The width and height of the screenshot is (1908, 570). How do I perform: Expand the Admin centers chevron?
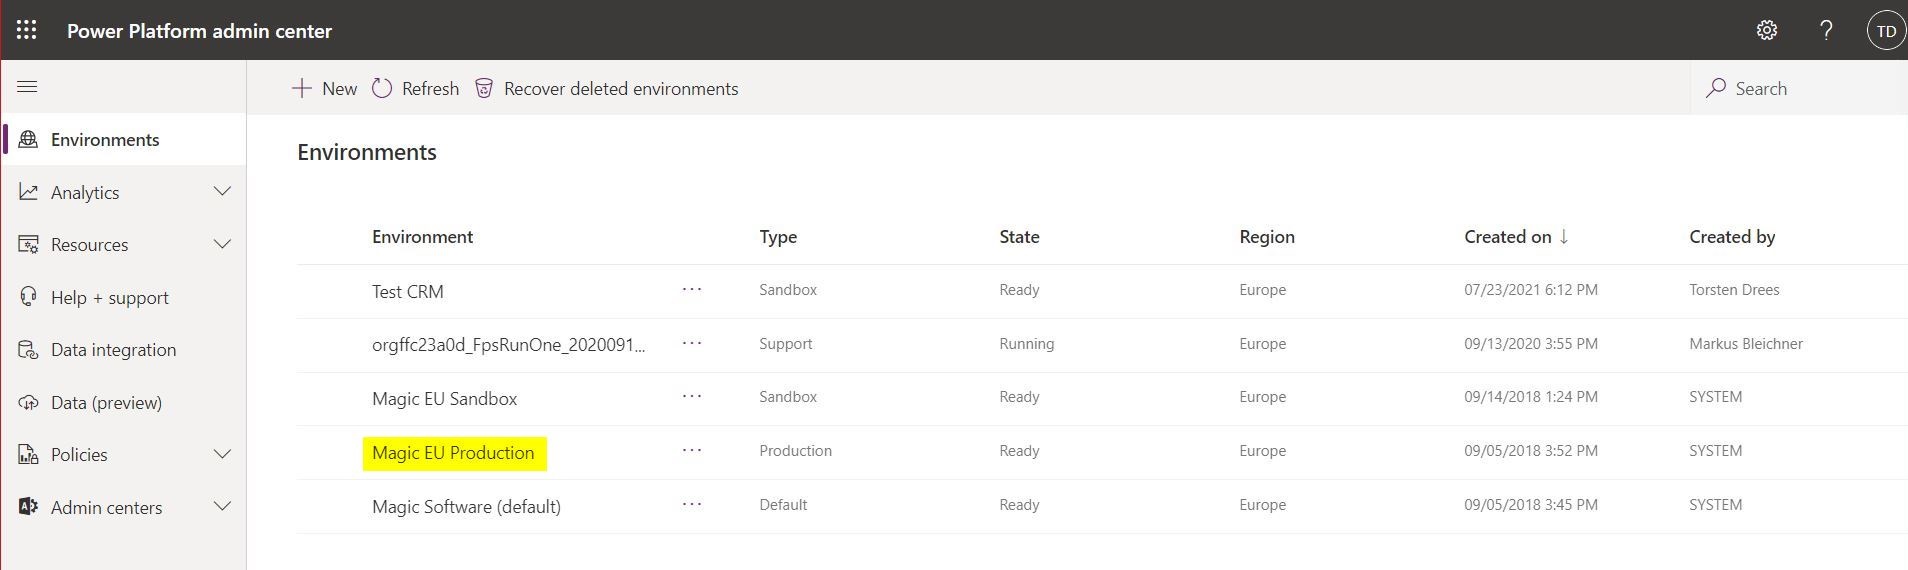(x=222, y=507)
